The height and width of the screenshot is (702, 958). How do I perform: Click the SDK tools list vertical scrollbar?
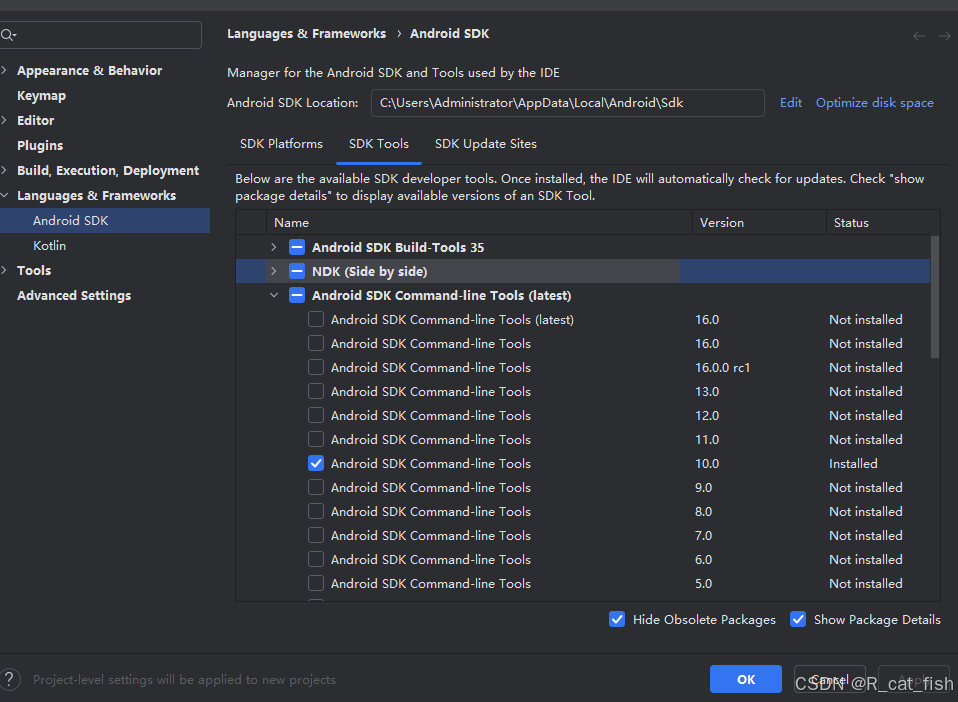(x=934, y=297)
